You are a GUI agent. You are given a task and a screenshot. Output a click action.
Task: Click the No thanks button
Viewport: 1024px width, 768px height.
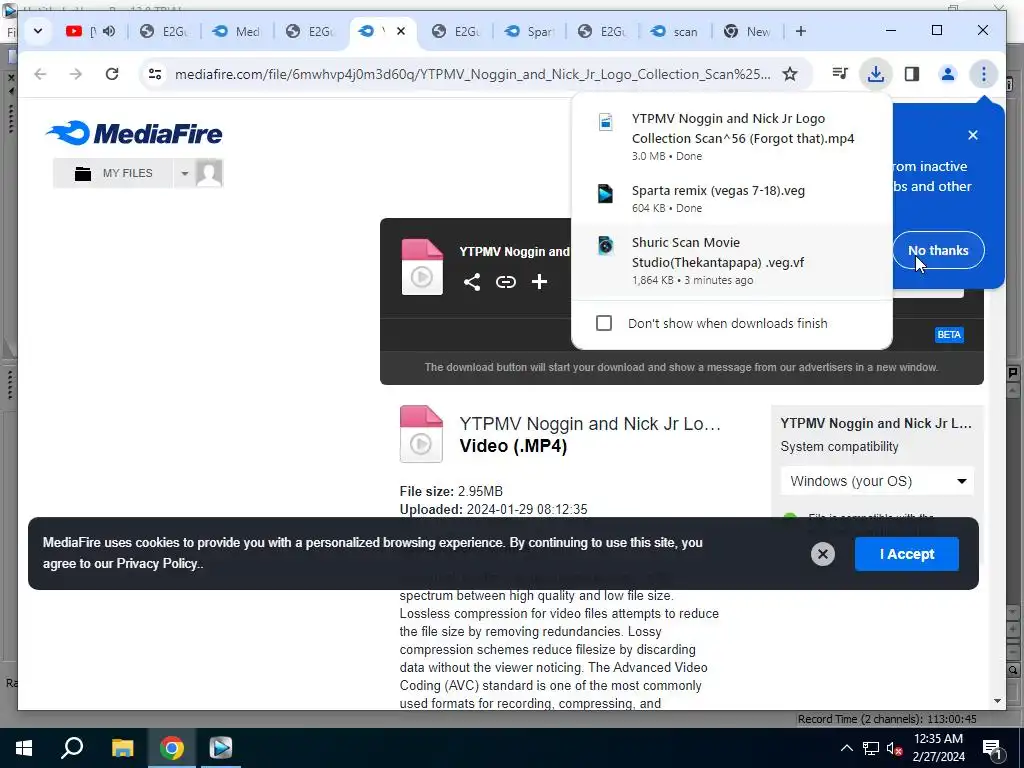tap(938, 250)
